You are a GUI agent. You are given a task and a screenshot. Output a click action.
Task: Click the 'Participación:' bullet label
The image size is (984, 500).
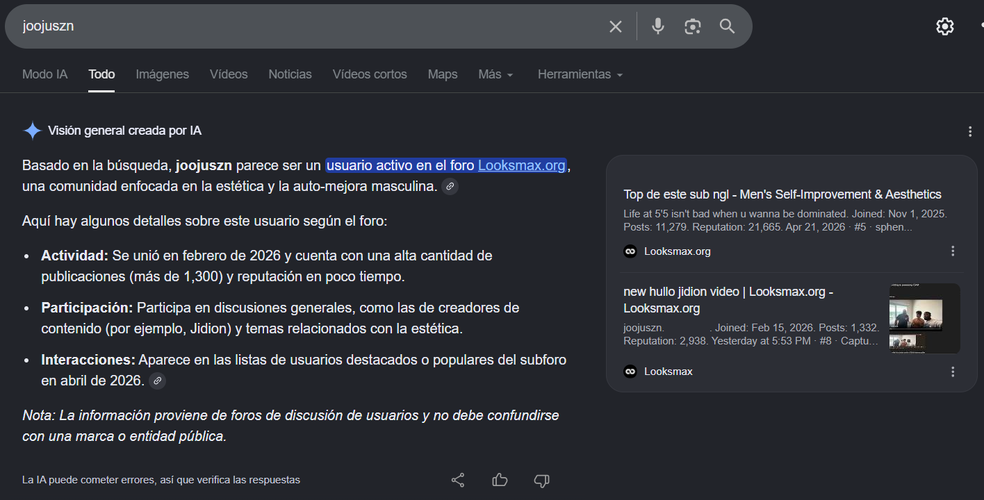pyautogui.click(x=87, y=308)
